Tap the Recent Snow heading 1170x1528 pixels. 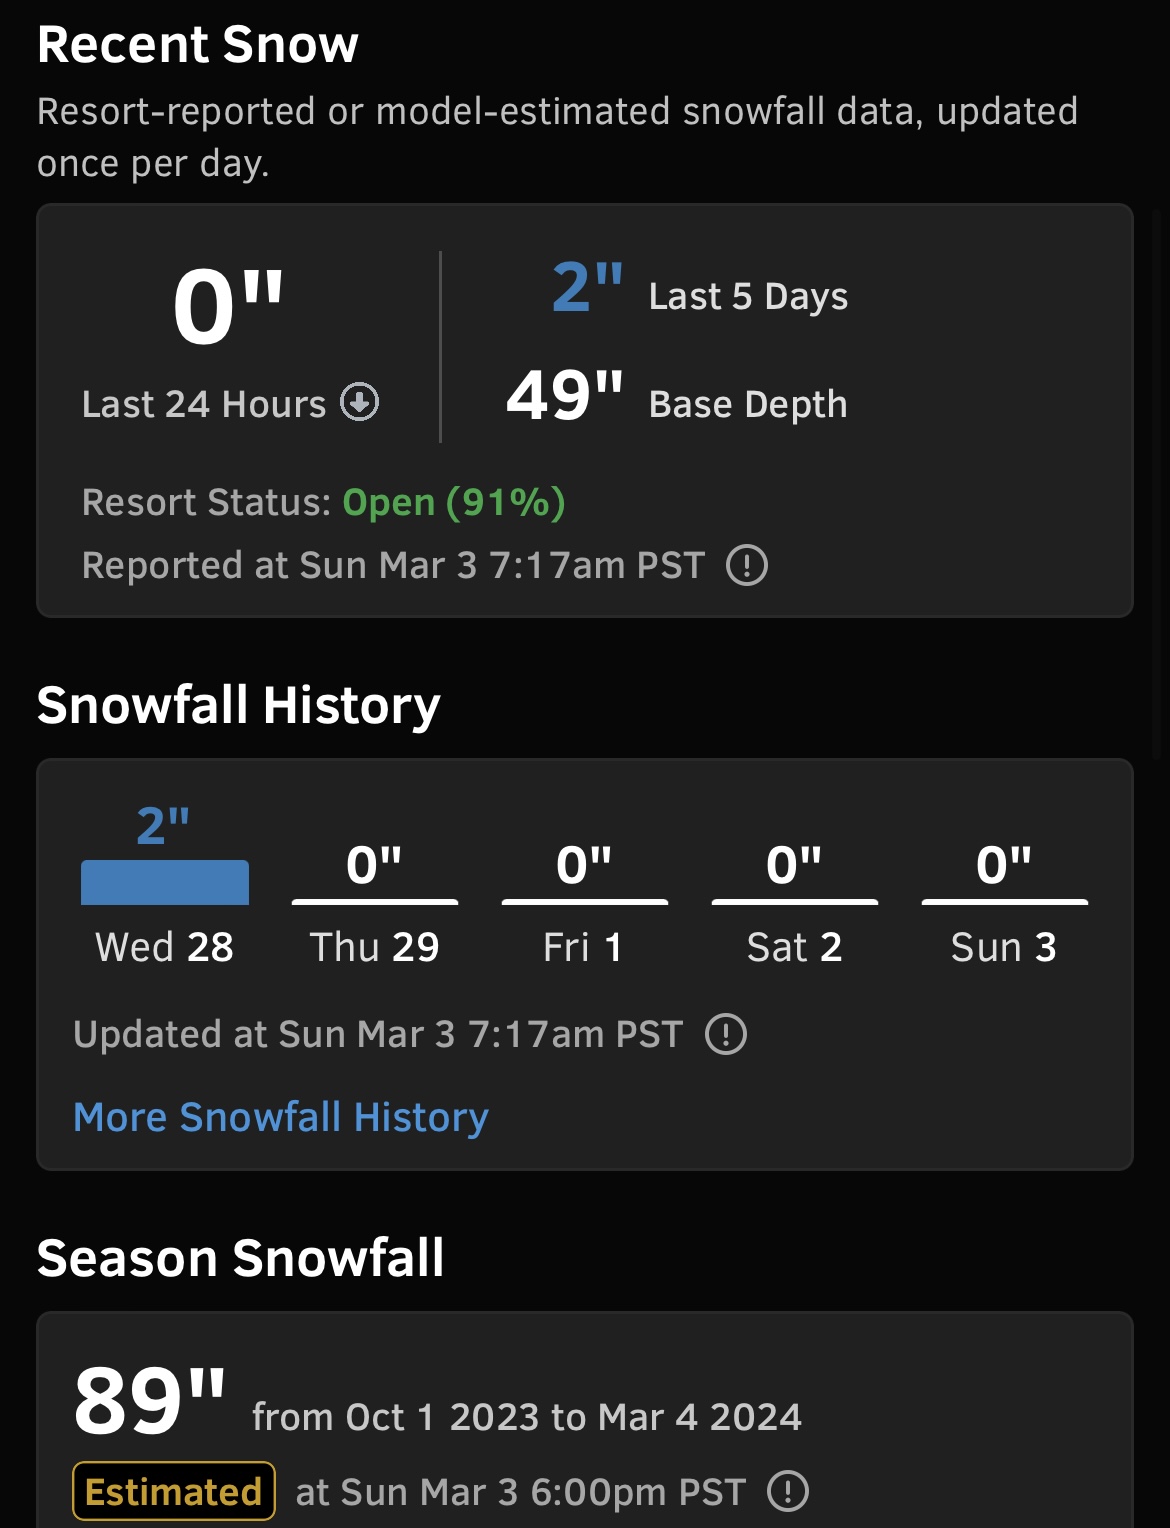coord(198,45)
